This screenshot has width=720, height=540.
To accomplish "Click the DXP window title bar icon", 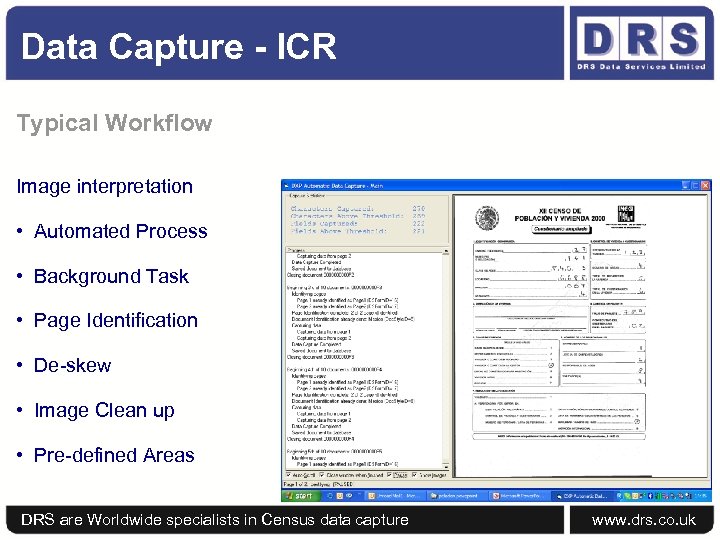I will pos(286,186).
